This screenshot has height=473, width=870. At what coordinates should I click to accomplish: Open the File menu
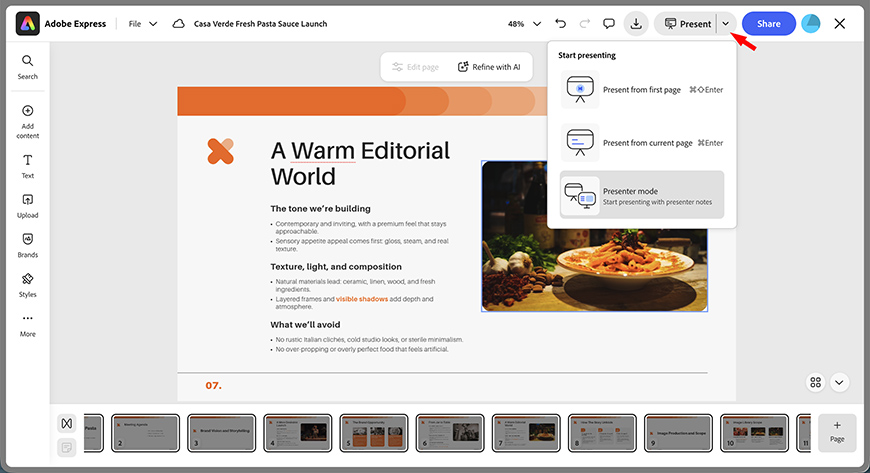coord(143,24)
